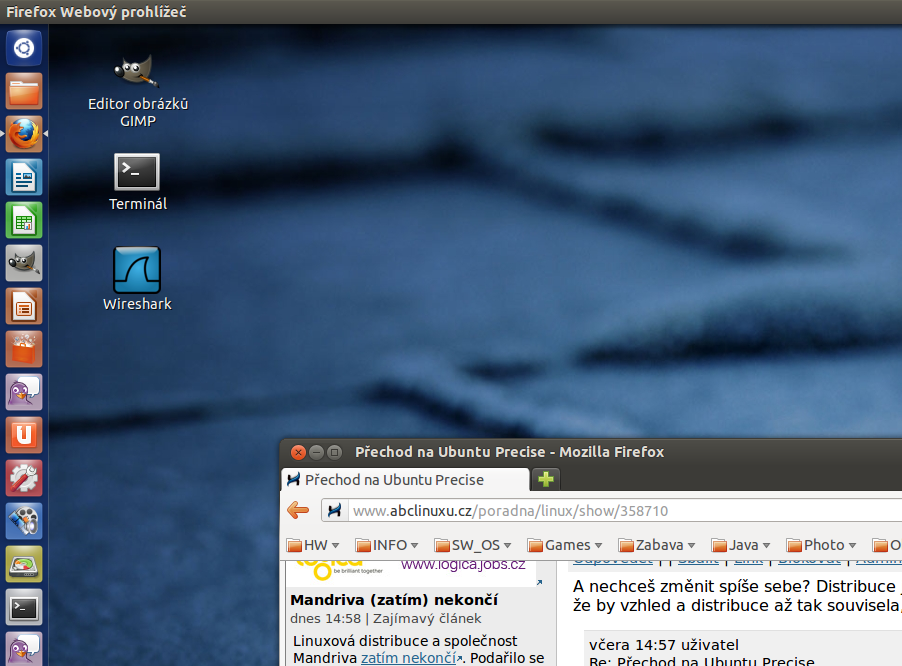Open the Ubuntu Dash home launcher

click(x=24, y=48)
